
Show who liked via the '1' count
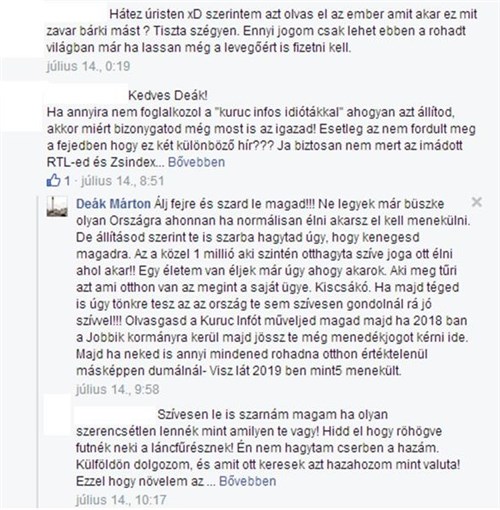pos(67,181)
